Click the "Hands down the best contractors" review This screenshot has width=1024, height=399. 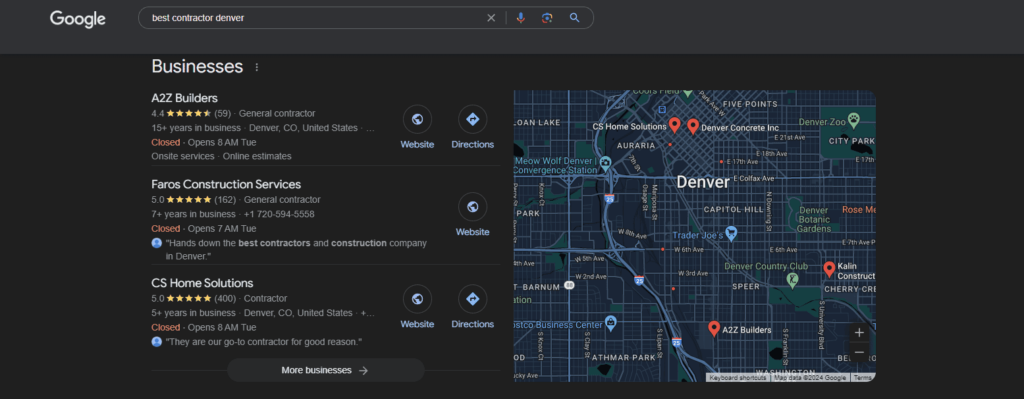pos(296,249)
